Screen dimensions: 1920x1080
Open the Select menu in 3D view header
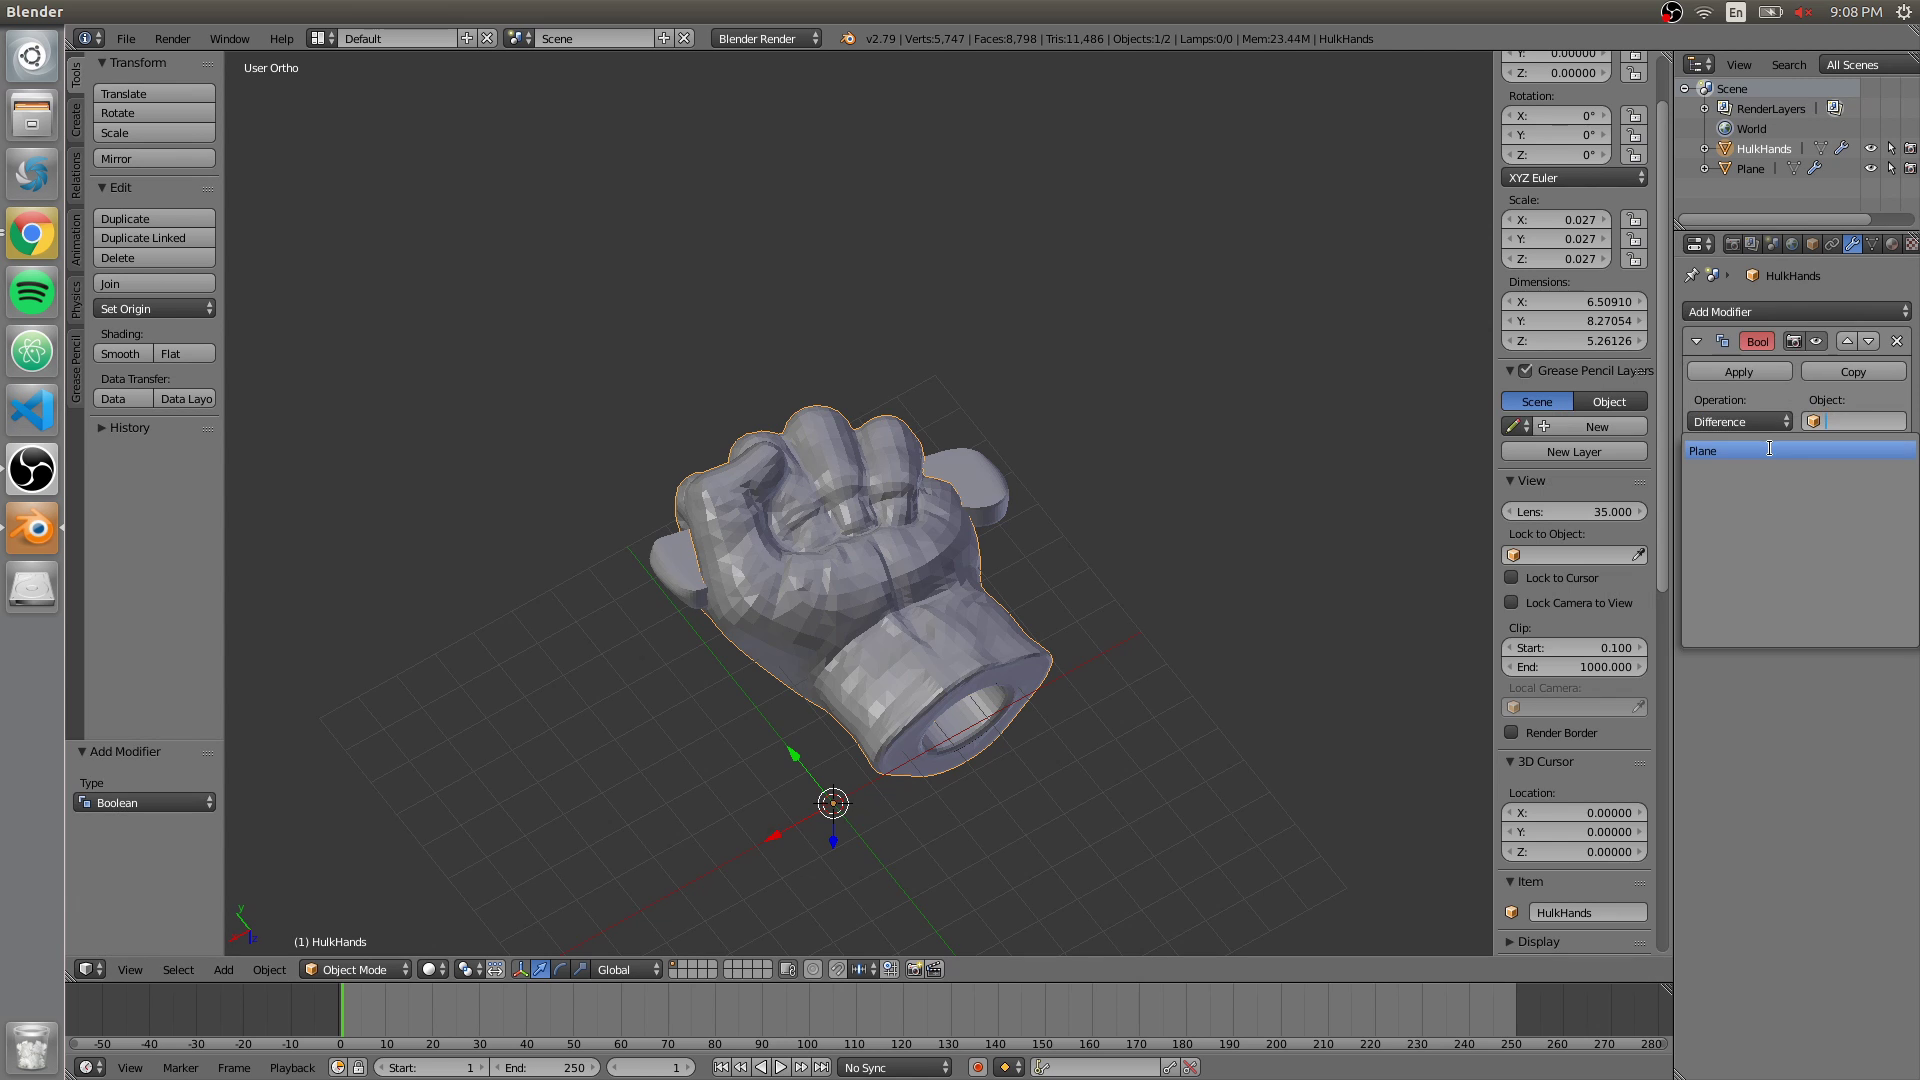pyautogui.click(x=178, y=969)
